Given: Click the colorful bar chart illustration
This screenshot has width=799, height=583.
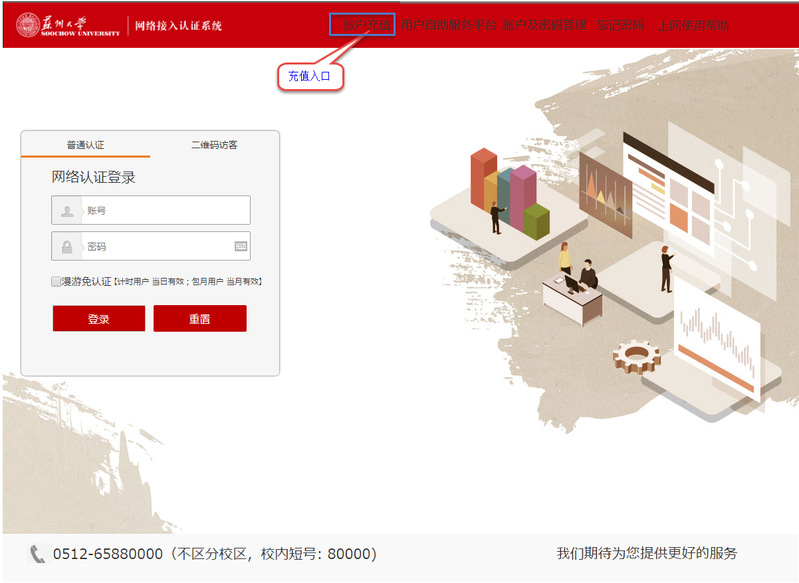Looking at the screenshot, I should [x=510, y=194].
